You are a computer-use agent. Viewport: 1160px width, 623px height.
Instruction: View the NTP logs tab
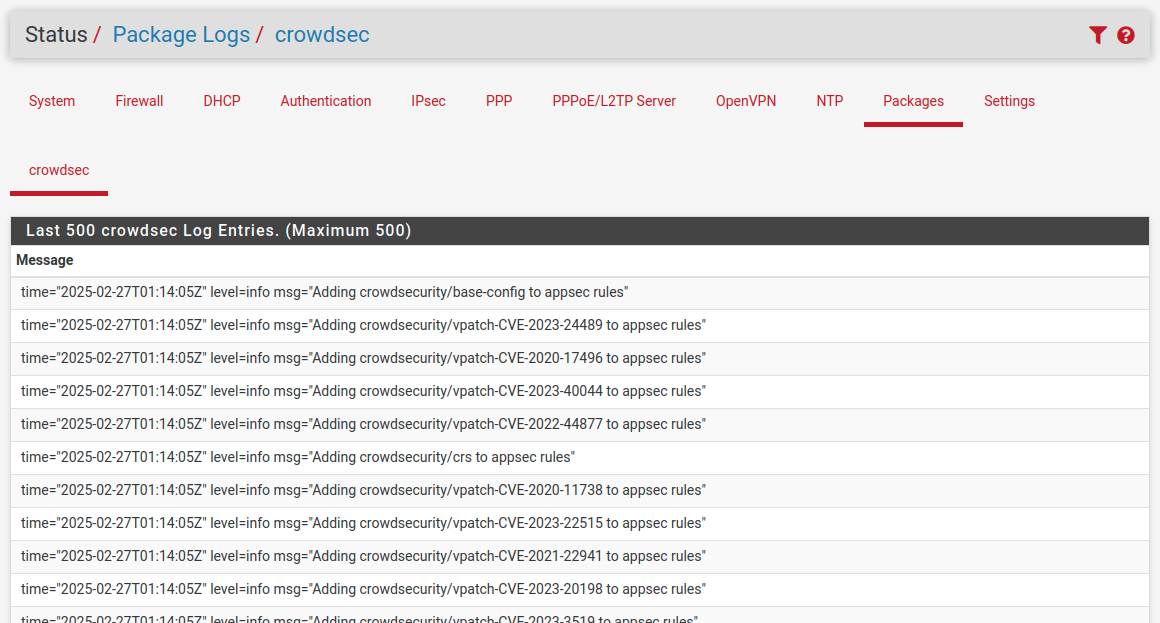[x=830, y=101]
